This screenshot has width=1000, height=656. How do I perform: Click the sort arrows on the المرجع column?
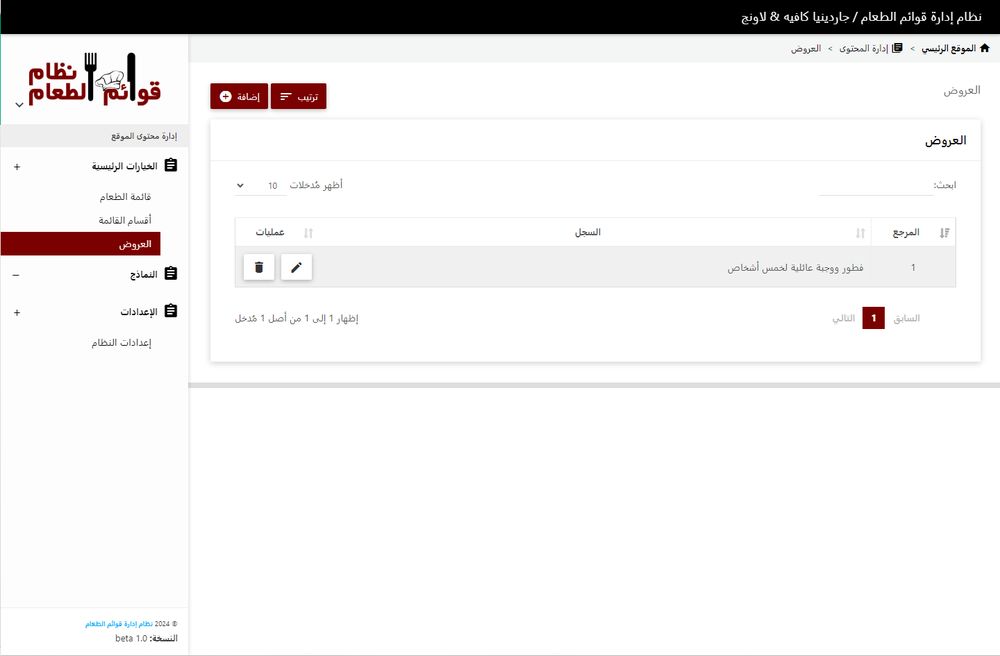(944, 231)
